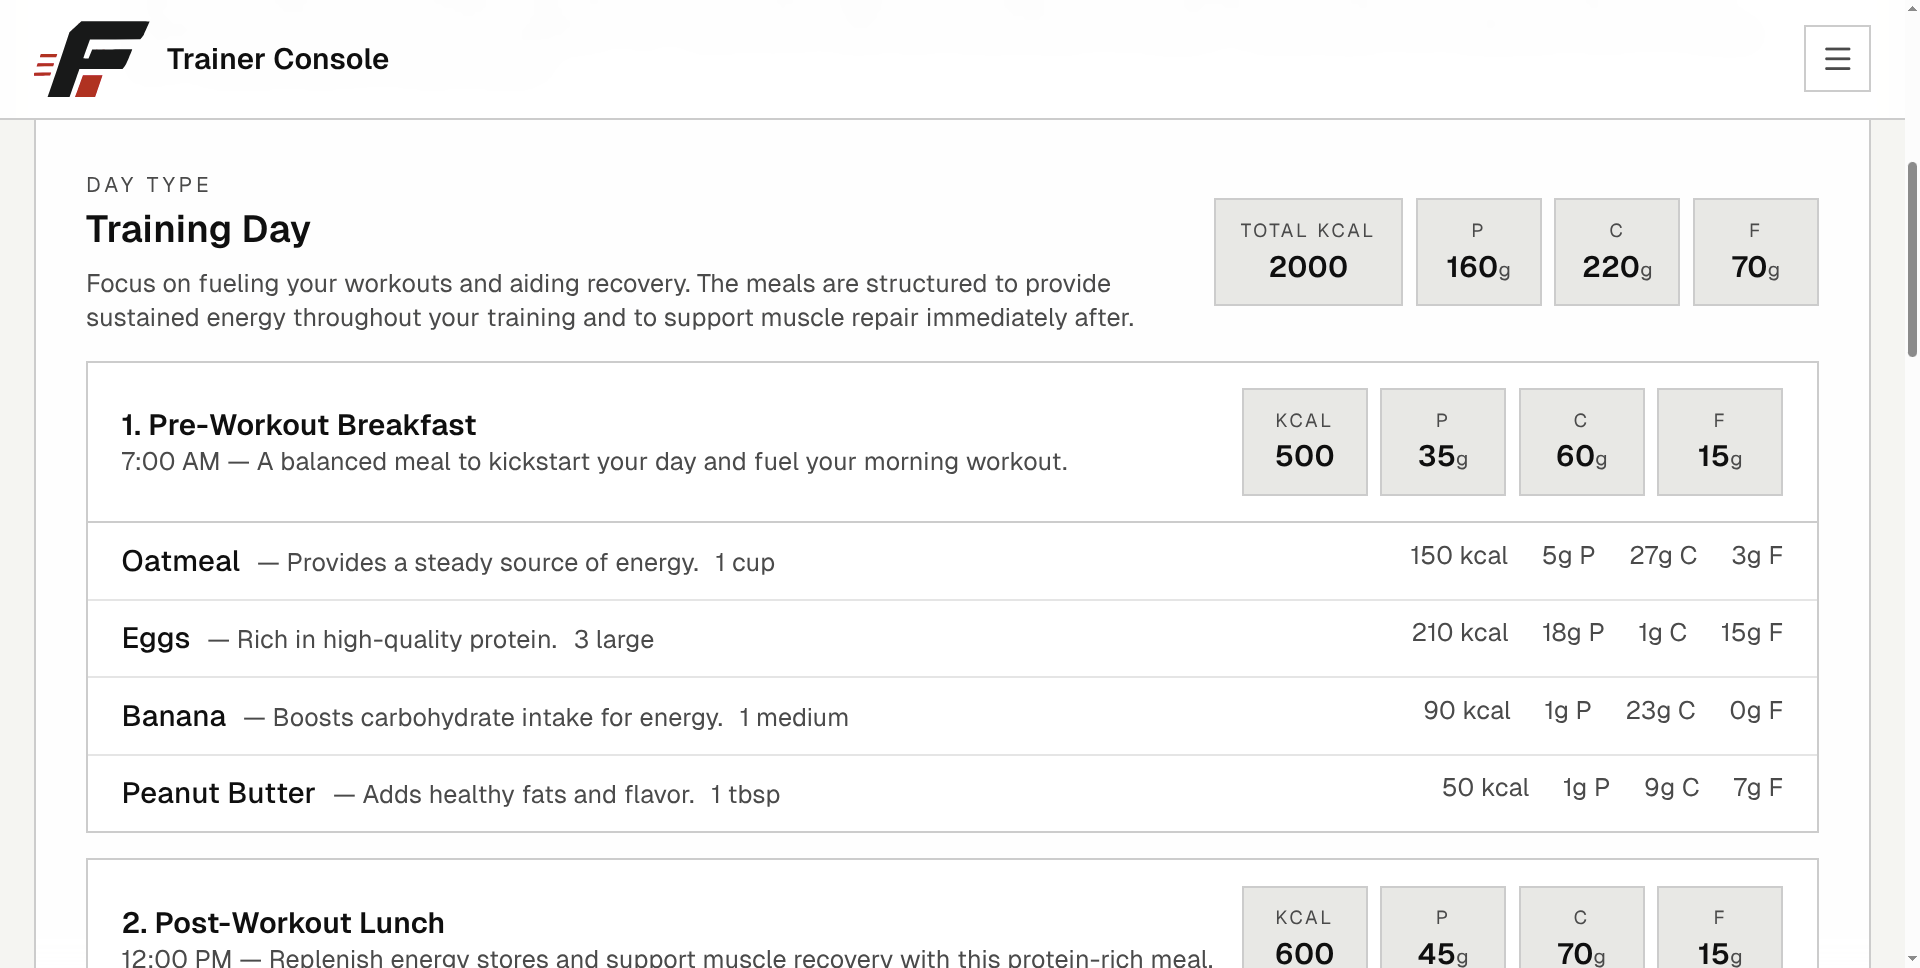Select the Oatmeal food row
Image resolution: width=1920 pixels, height=968 pixels.
pos(952,561)
